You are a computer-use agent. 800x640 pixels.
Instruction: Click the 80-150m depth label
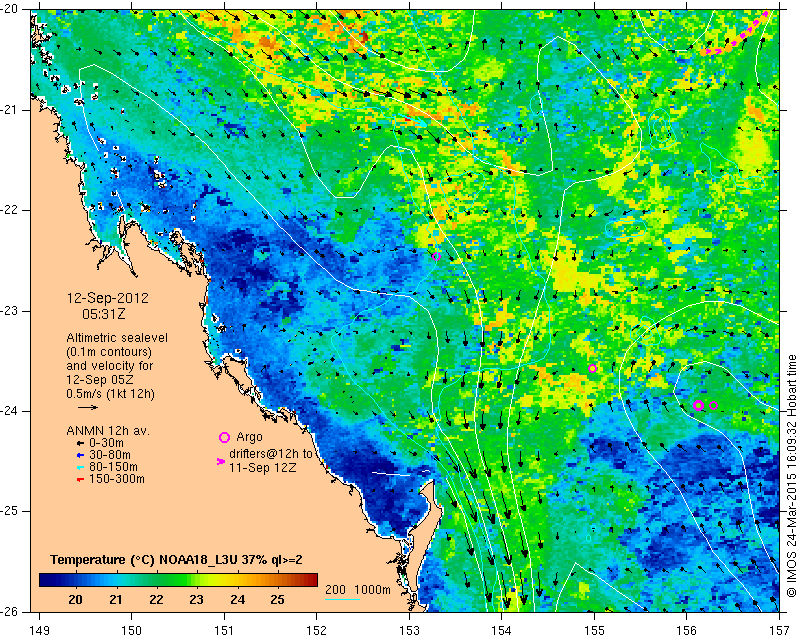click(113, 467)
